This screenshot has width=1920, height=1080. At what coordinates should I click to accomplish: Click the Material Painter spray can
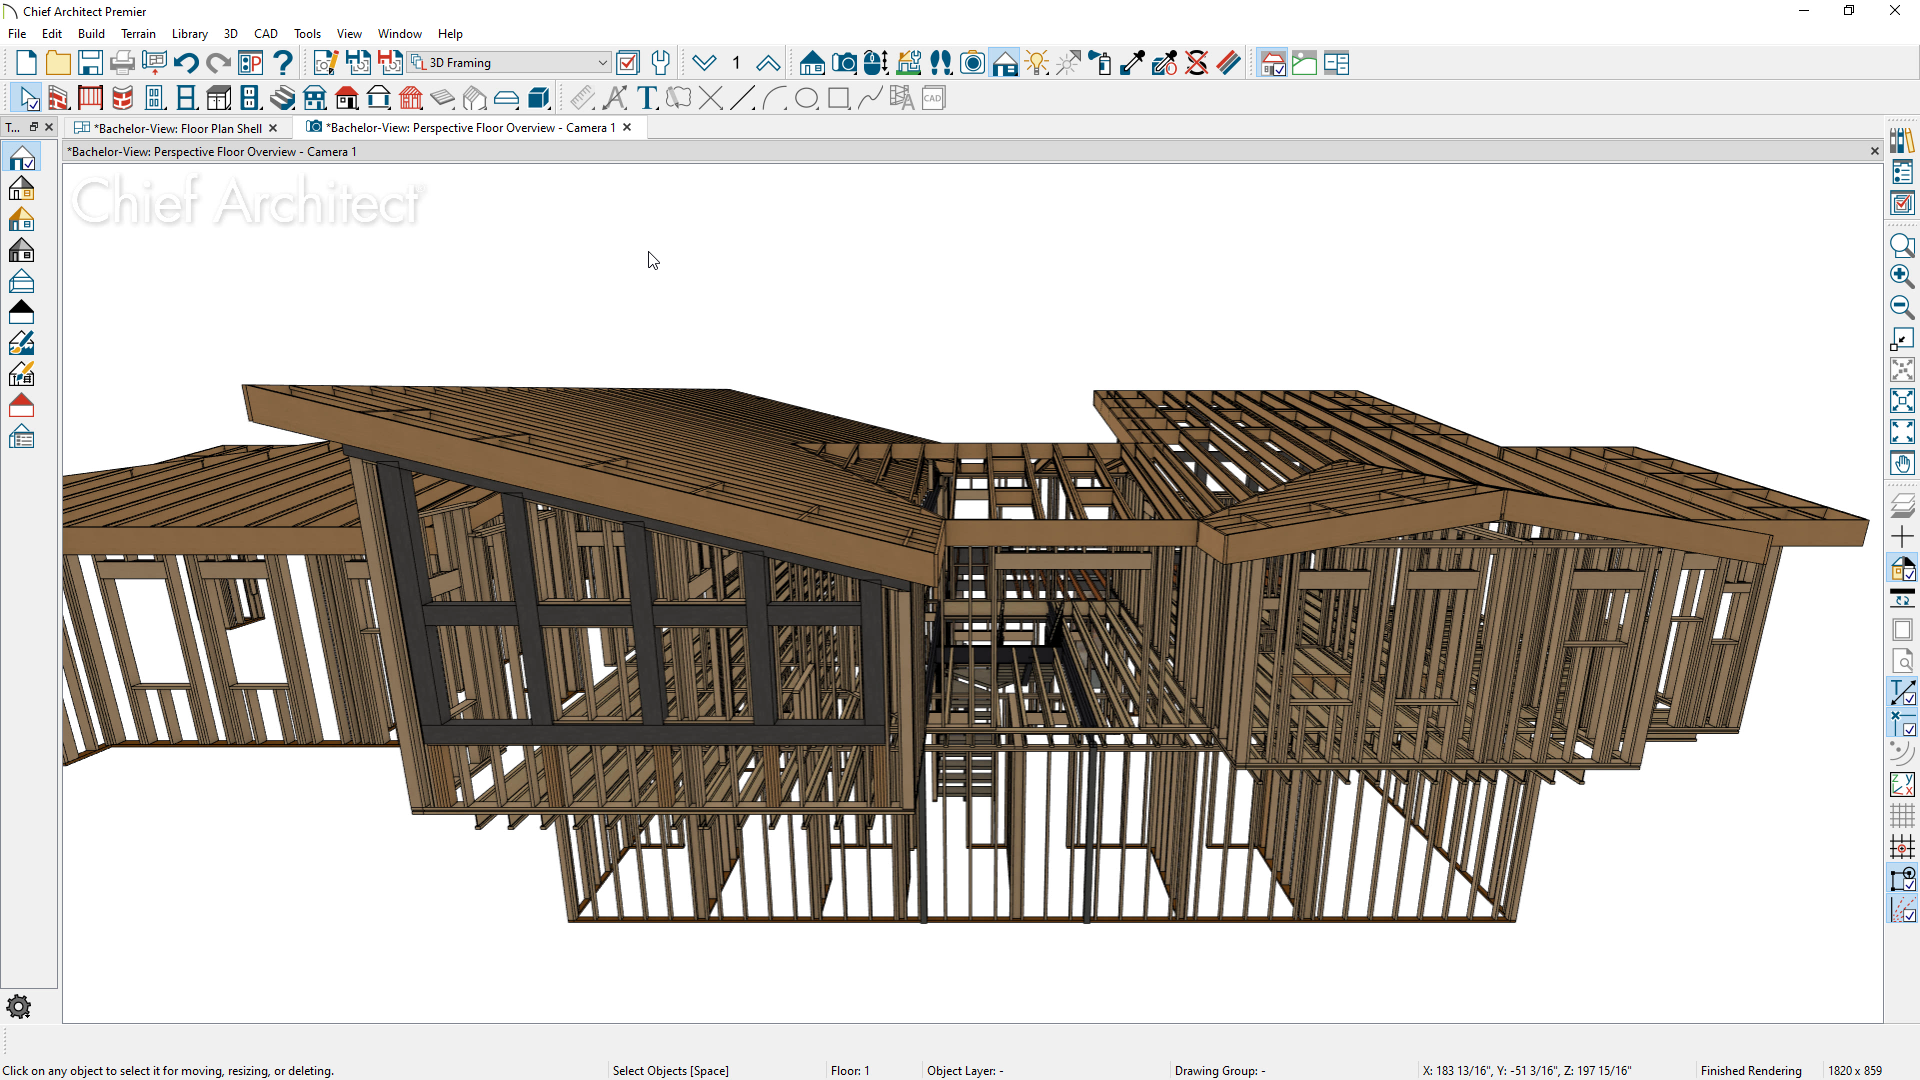[1100, 63]
